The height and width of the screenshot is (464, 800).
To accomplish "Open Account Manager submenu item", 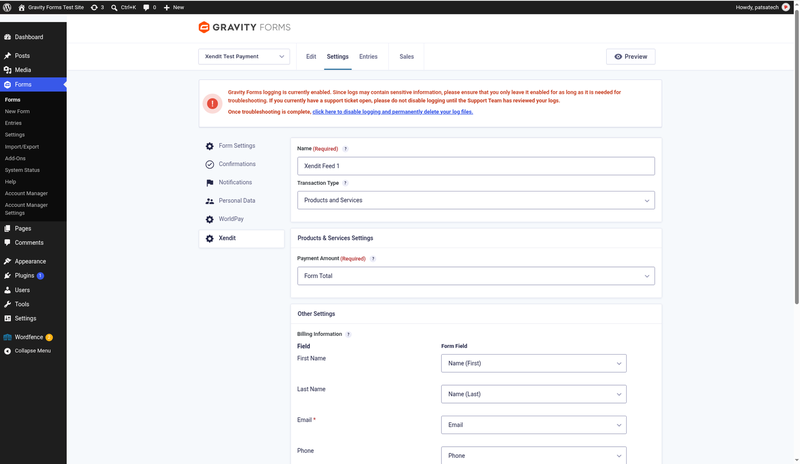I will (26, 193).
